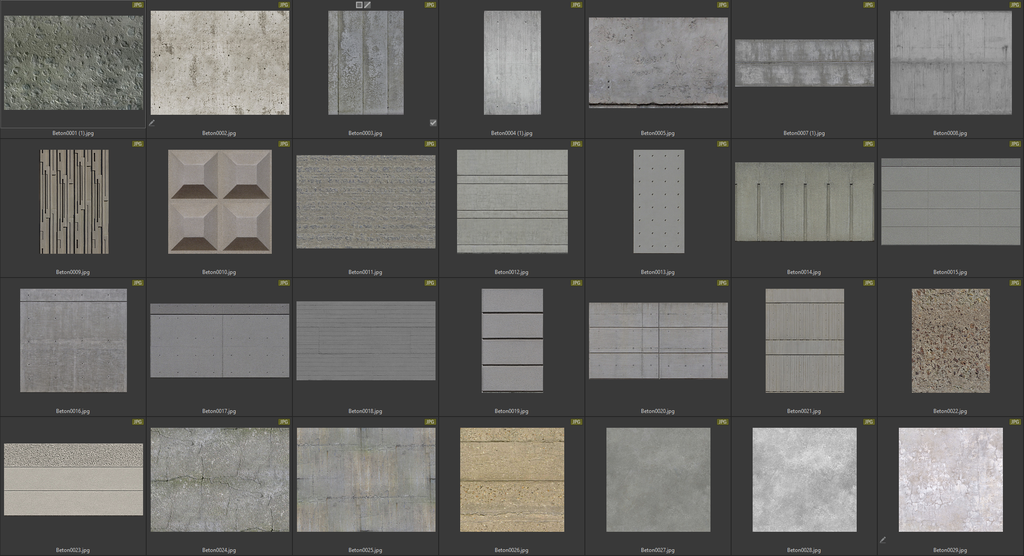The width and height of the screenshot is (1024, 556).
Task: Click the Beton0005.jpg filename label
Action: [x=658, y=133]
